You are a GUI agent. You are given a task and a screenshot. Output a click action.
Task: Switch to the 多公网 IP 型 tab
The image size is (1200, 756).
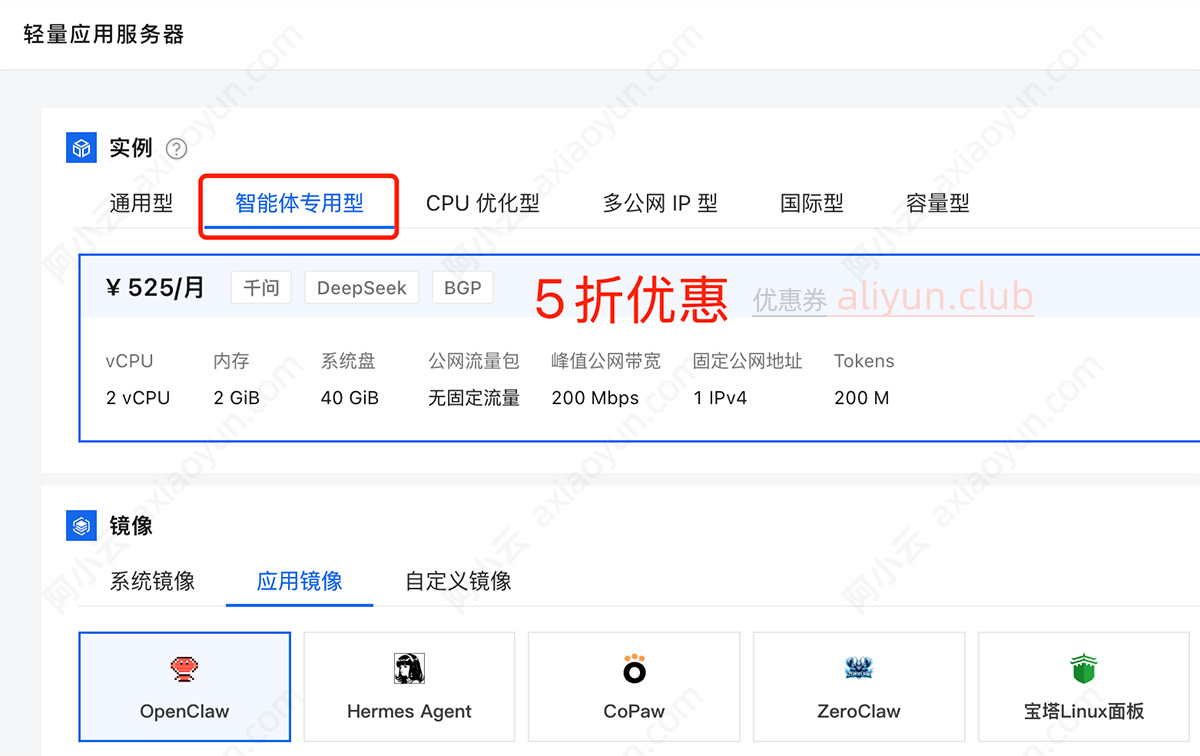[x=660, y=203]
